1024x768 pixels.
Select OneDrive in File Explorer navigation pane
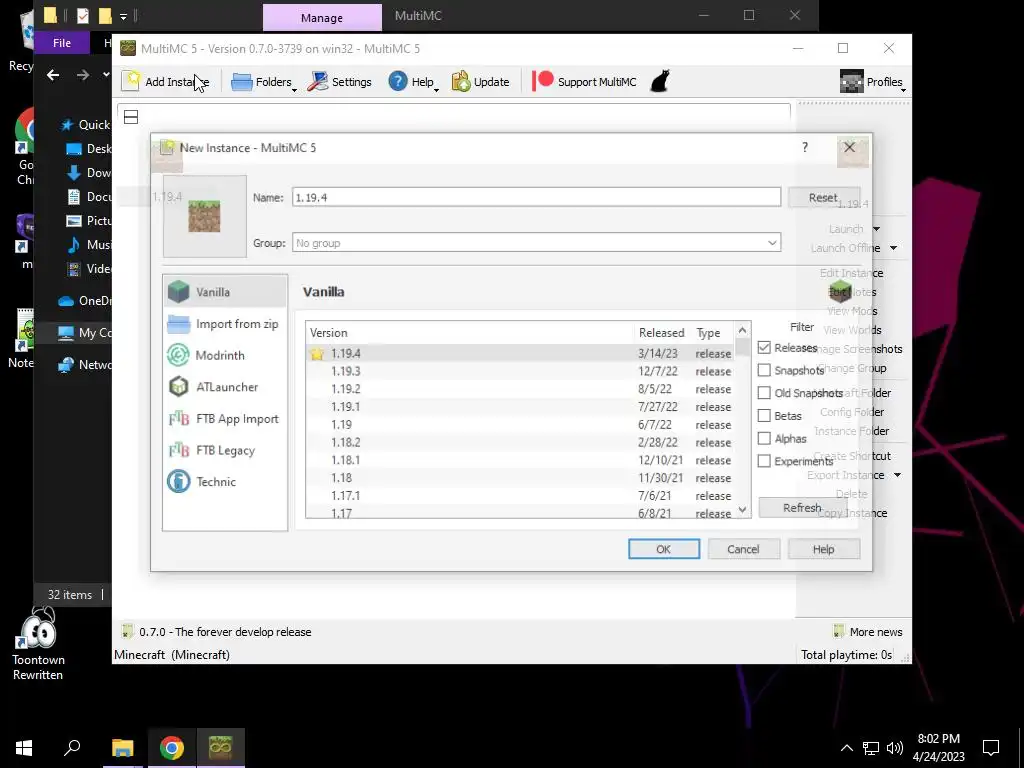pyautogui.click(x=85, y=300)
